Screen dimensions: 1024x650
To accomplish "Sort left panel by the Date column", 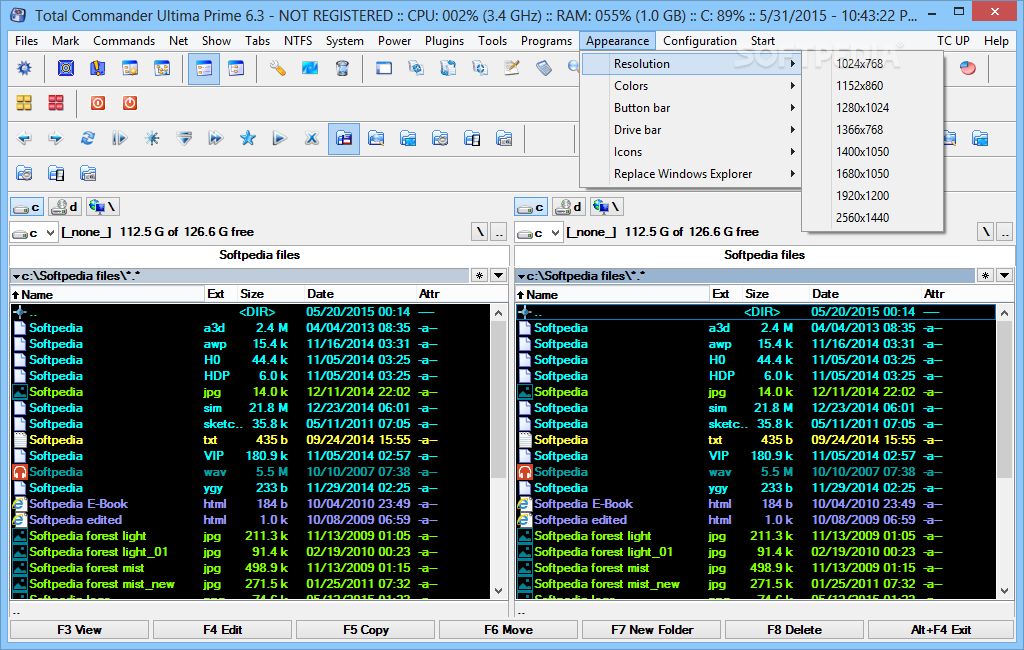I will tap(361, 294).
